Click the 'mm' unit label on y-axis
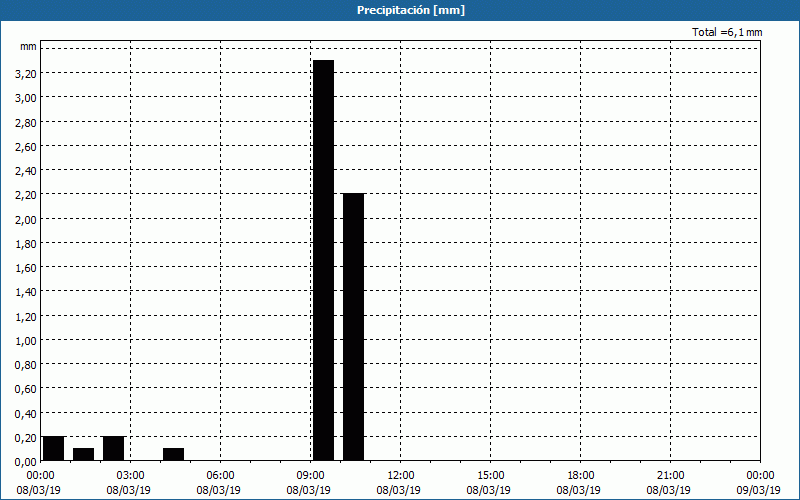The image size is (800, 500). (x=29, y=46)
